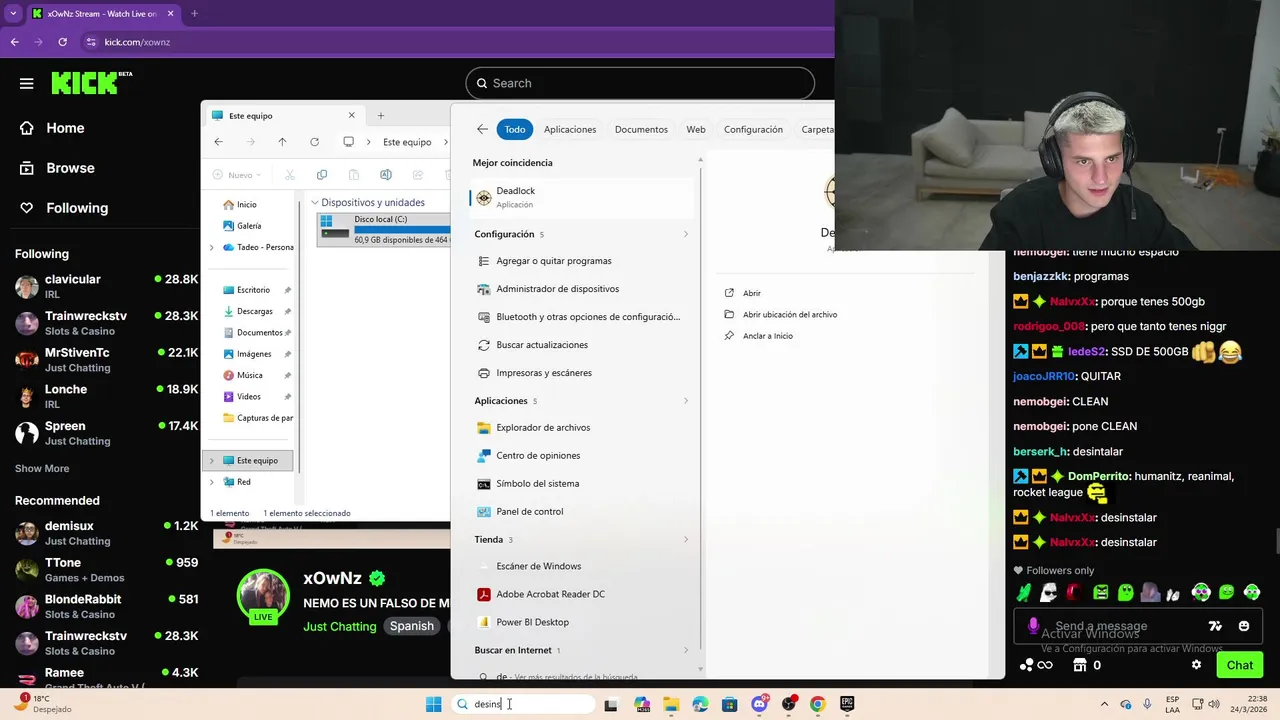Click the green Chat button
The image size is (1280, 720).
point(1239,665)
